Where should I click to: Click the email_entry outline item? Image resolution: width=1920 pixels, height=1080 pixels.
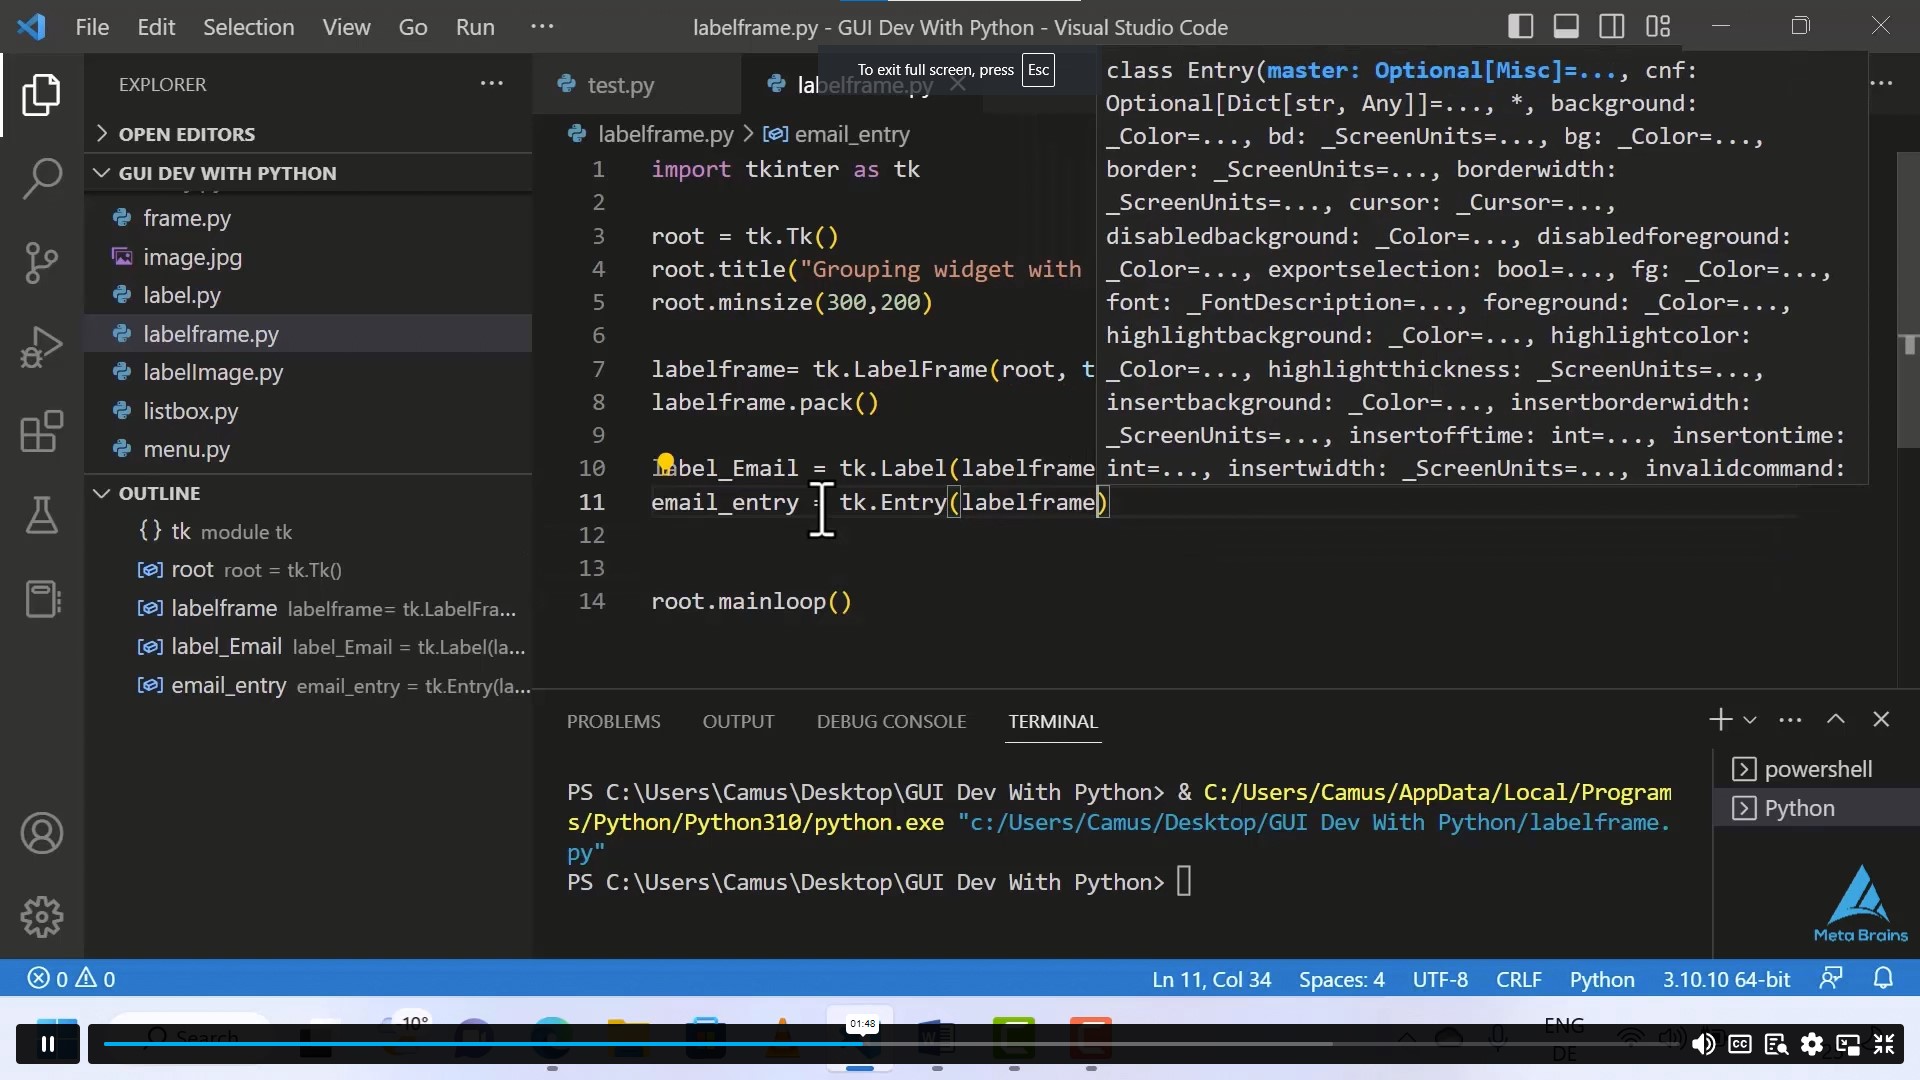tap(228, 684)
